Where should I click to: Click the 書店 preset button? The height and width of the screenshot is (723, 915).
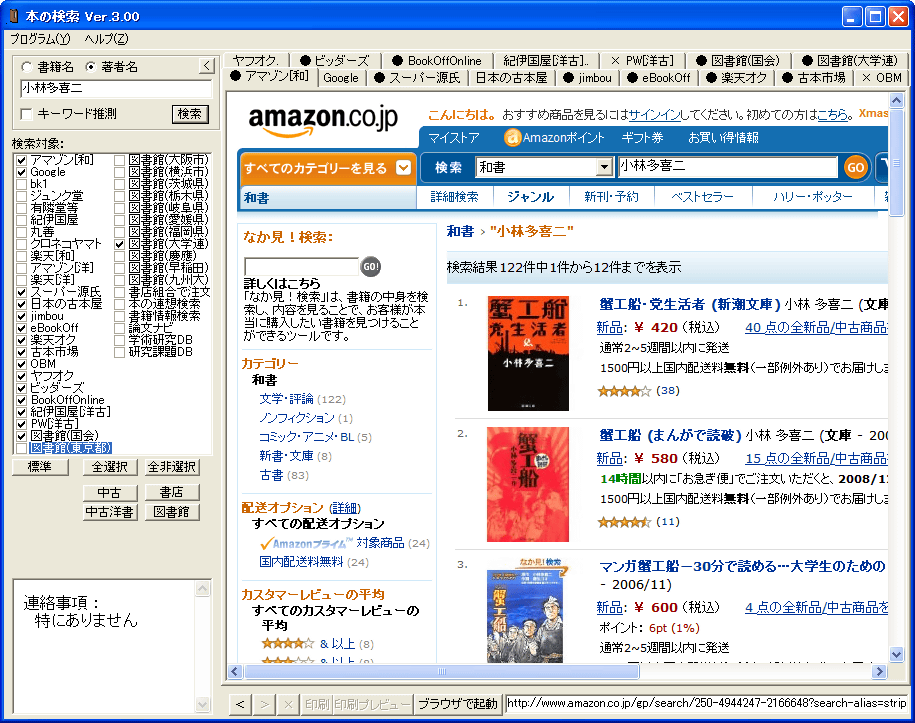click(x=171, y=493)
